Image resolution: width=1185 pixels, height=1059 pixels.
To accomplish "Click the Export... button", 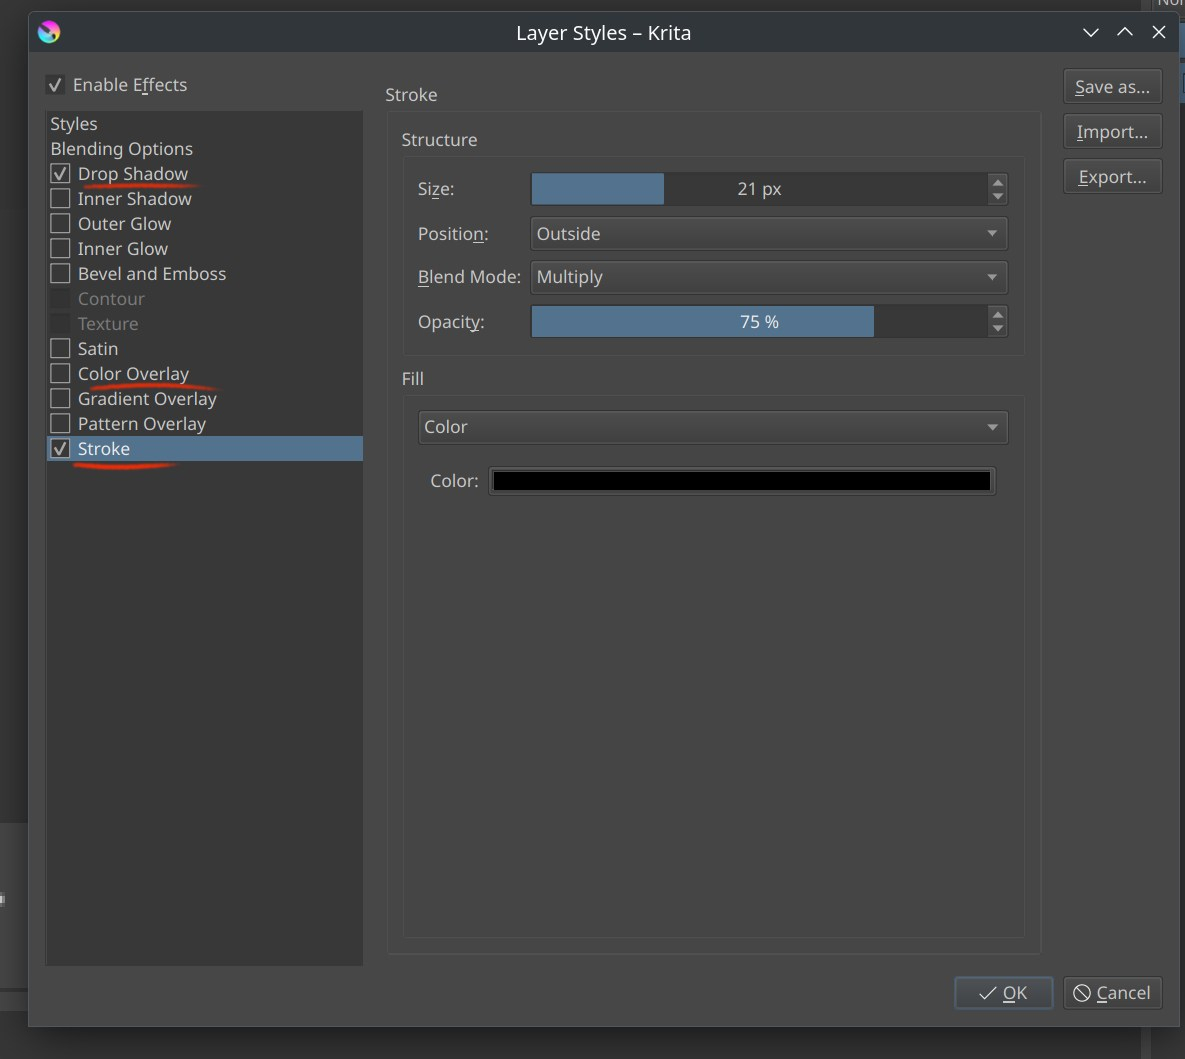I will [x=1112, y=177].
